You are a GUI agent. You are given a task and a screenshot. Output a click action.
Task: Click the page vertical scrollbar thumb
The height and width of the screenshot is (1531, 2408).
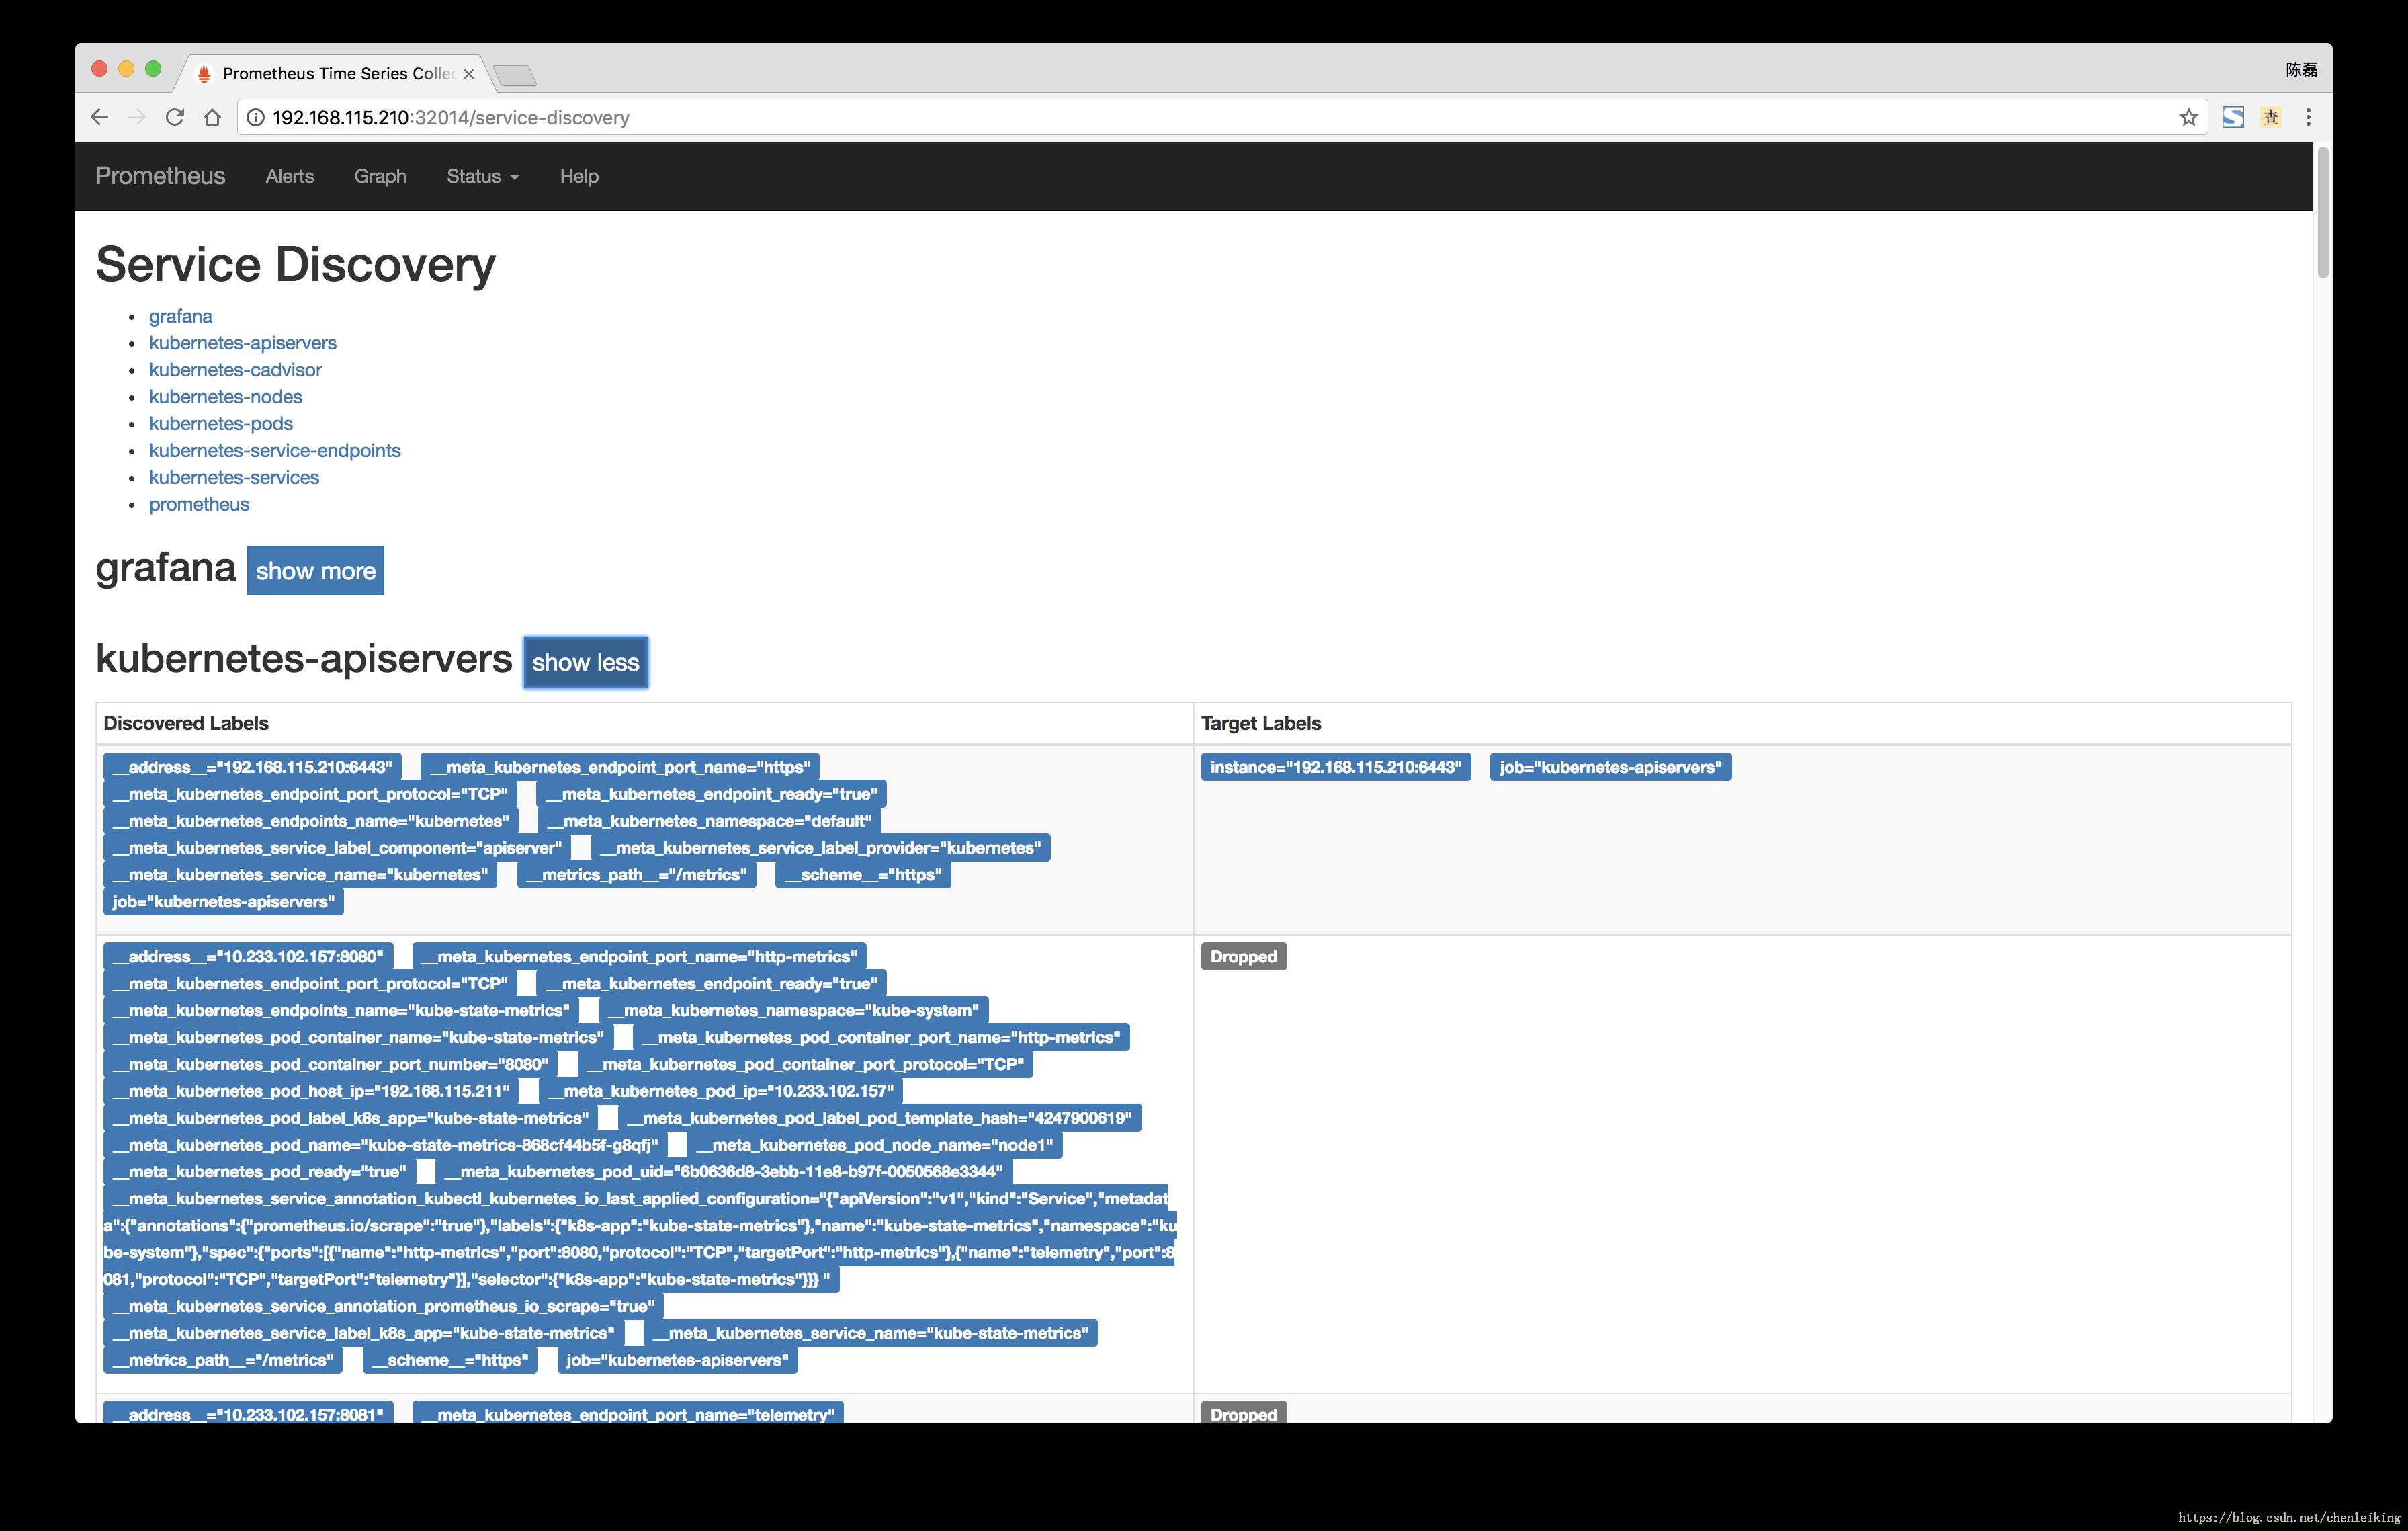point(2323,212)
